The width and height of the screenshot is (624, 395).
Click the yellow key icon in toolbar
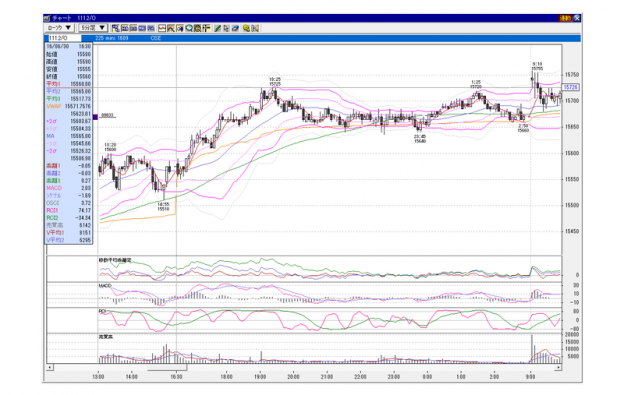246,28
